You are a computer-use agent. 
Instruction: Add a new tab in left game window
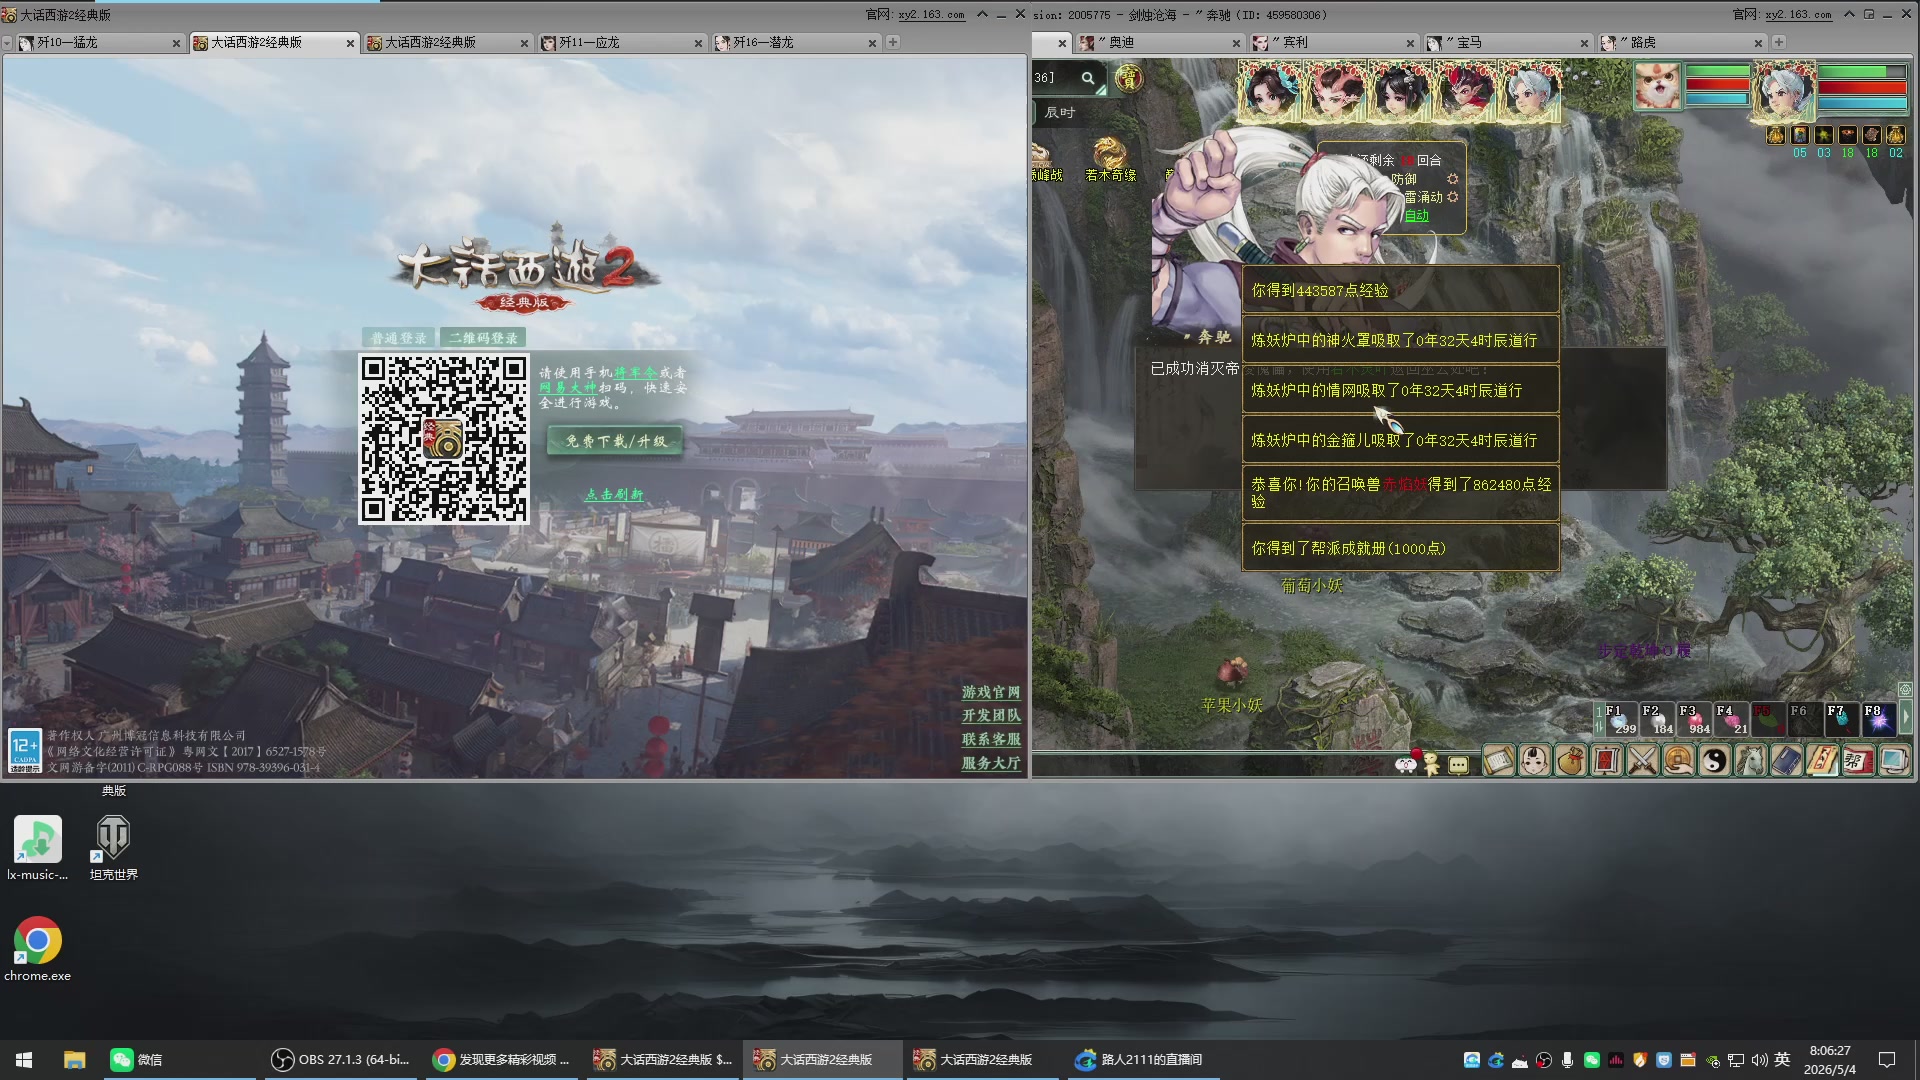click(x=893, y=42)
